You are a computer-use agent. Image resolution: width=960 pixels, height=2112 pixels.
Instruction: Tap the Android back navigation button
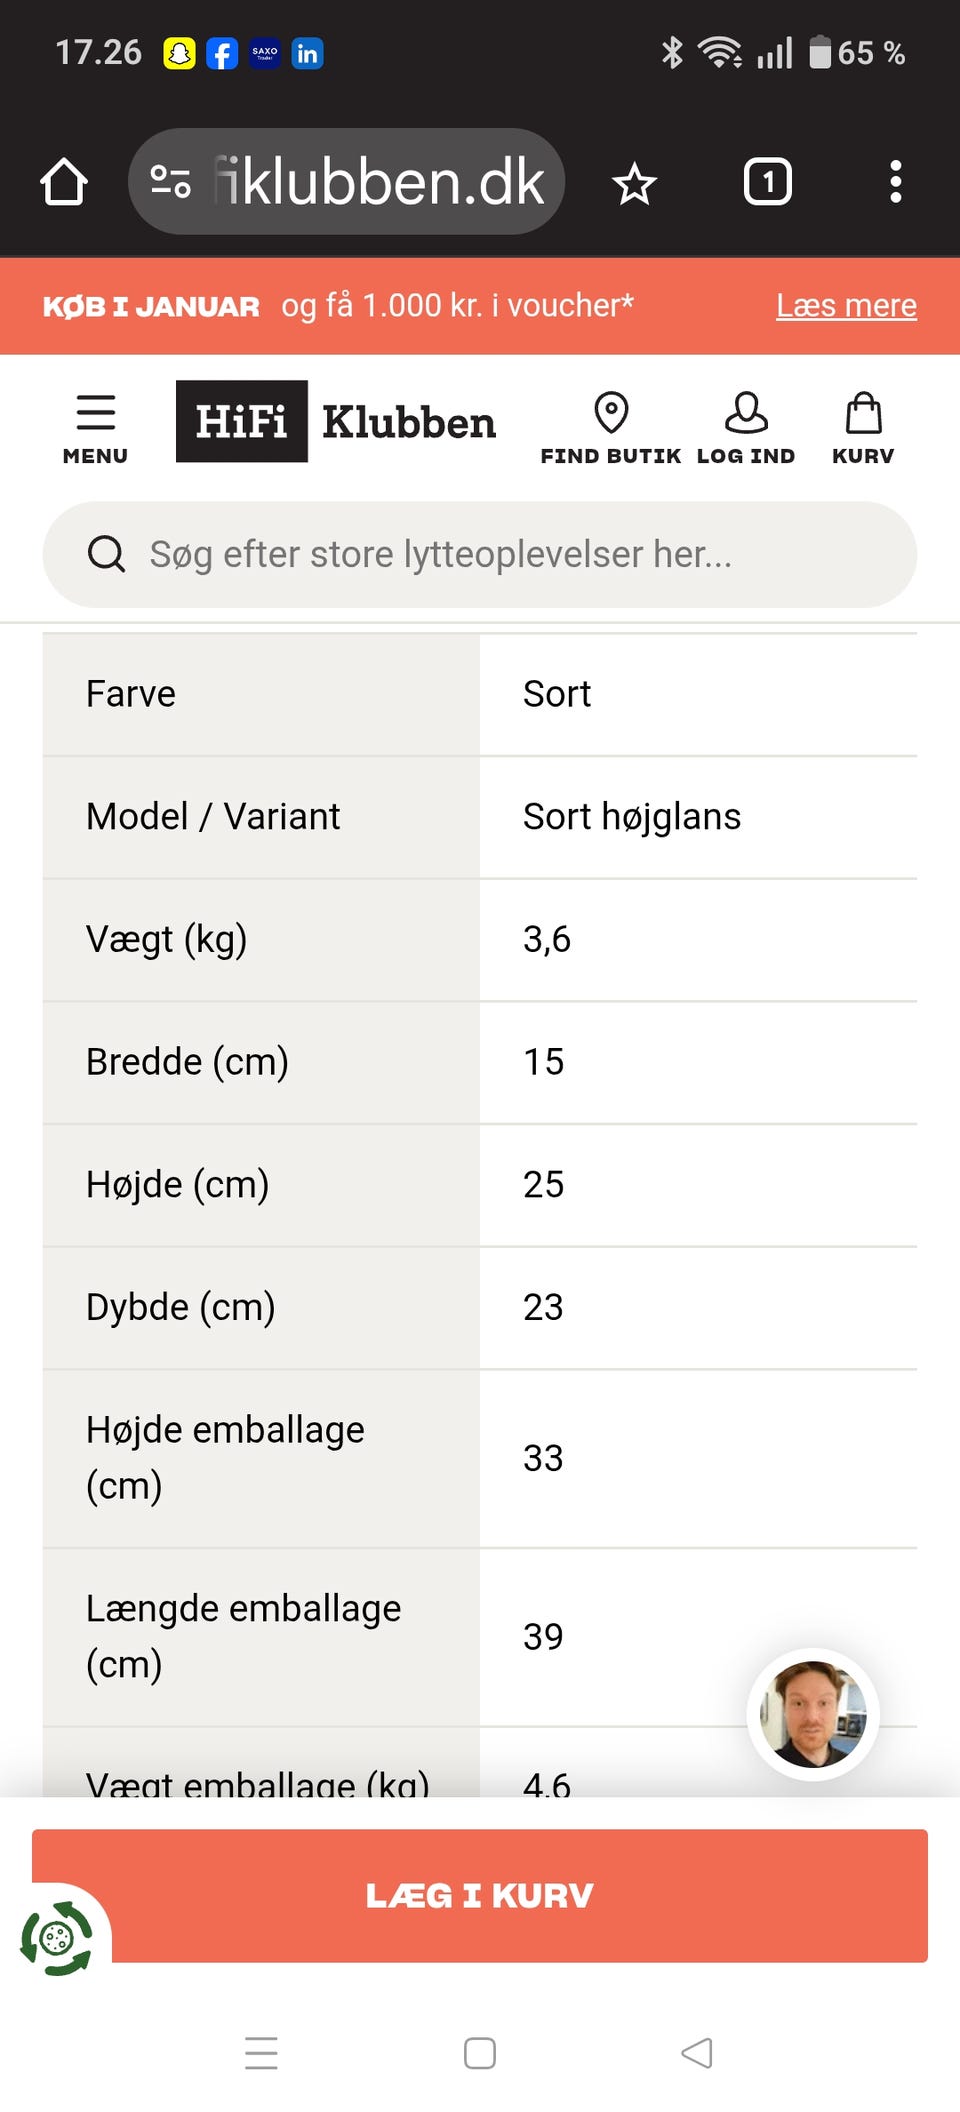pyautogui.click(x=697, y=2053)
